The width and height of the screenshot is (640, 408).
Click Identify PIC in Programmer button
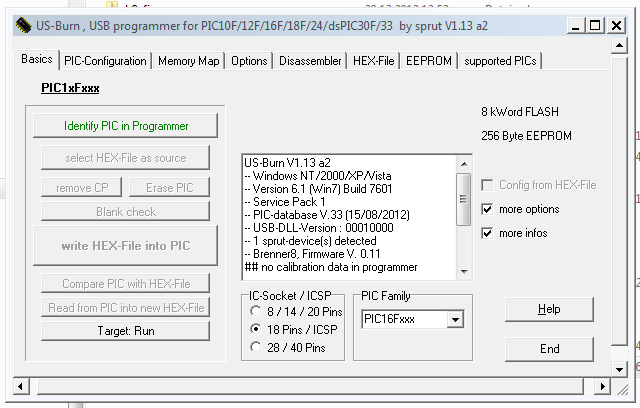(x=126, y=126)
